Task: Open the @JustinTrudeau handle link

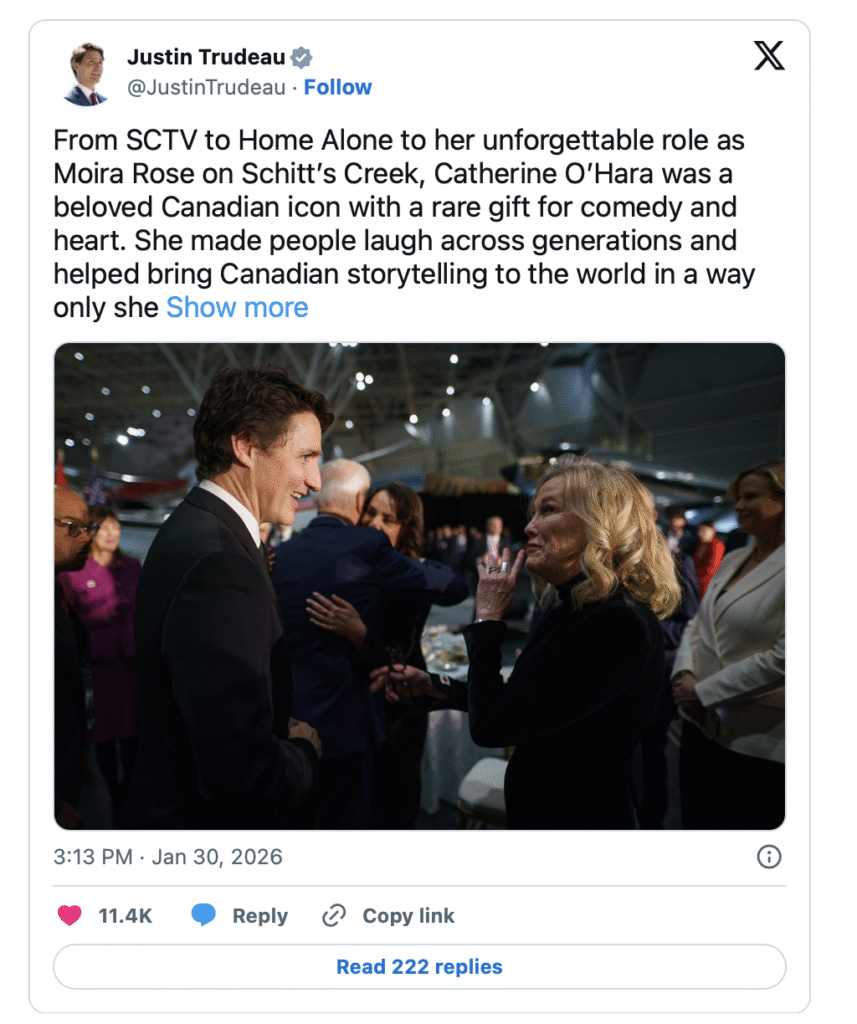Action: (206, 88)
